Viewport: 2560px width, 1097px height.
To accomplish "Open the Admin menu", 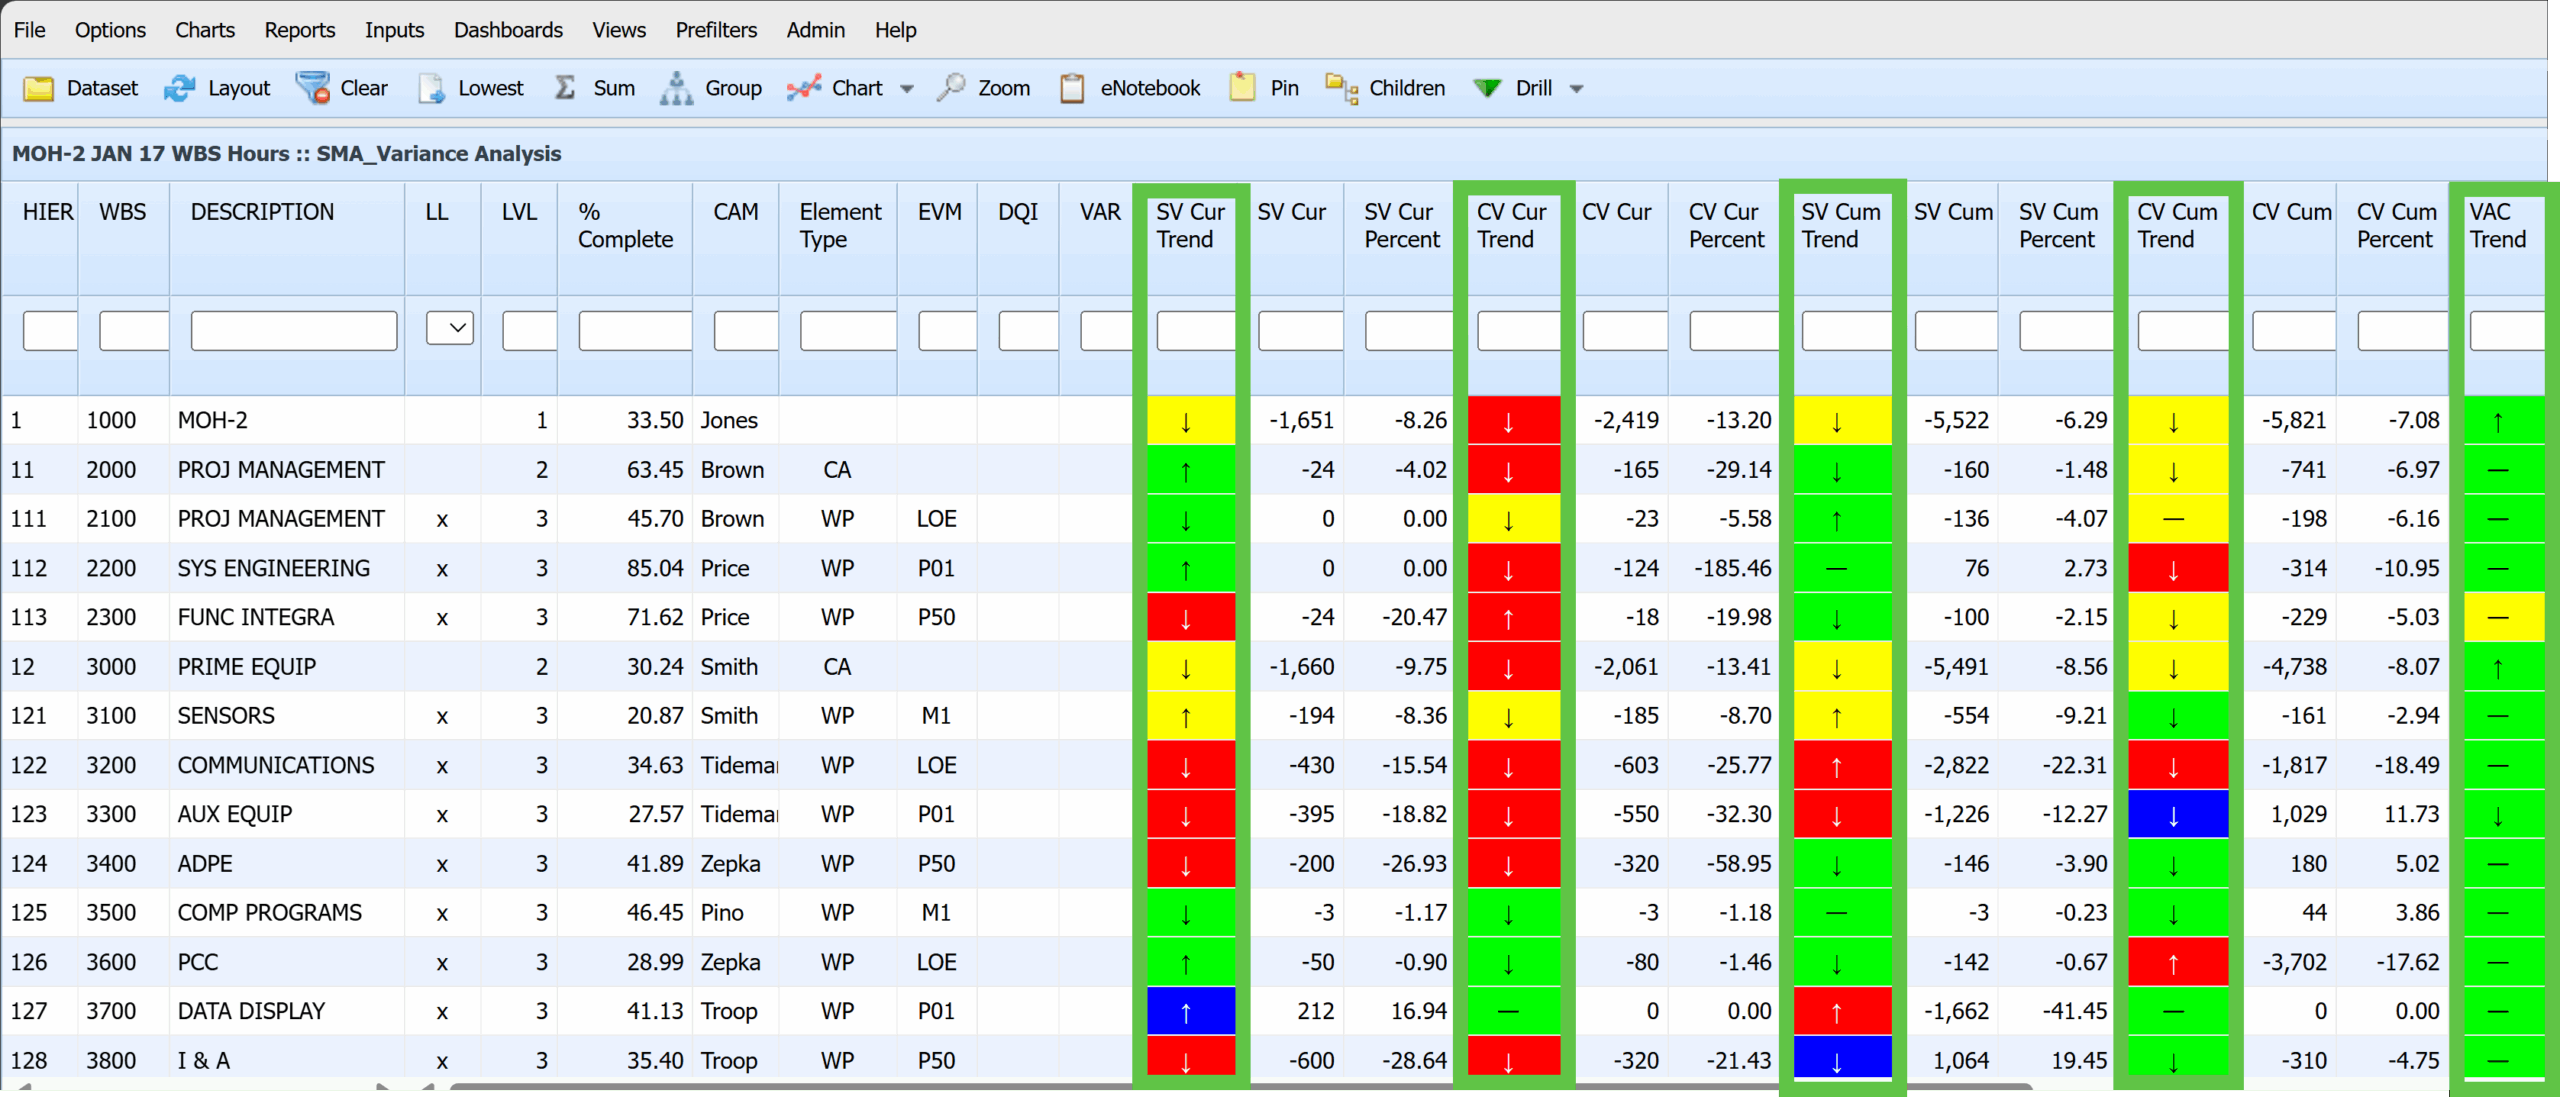I will pyautogui.click(x=815, y=30).
